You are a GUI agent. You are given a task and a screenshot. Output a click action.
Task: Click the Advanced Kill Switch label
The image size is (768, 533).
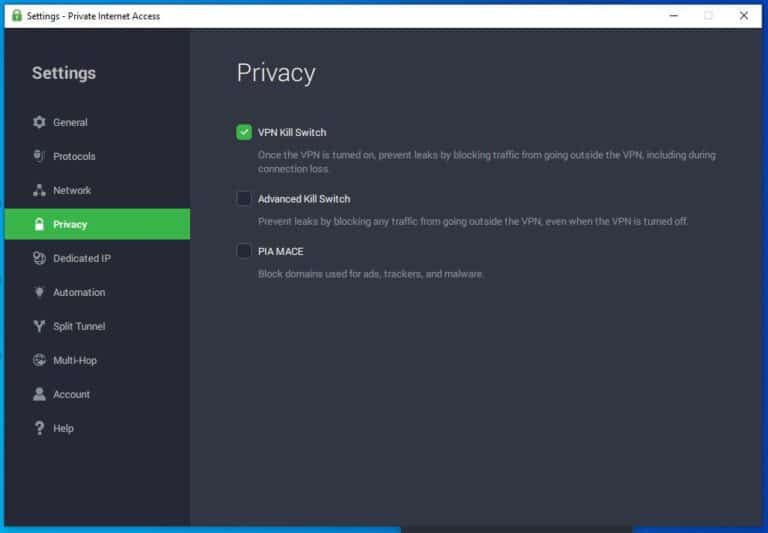click(304, 199)
